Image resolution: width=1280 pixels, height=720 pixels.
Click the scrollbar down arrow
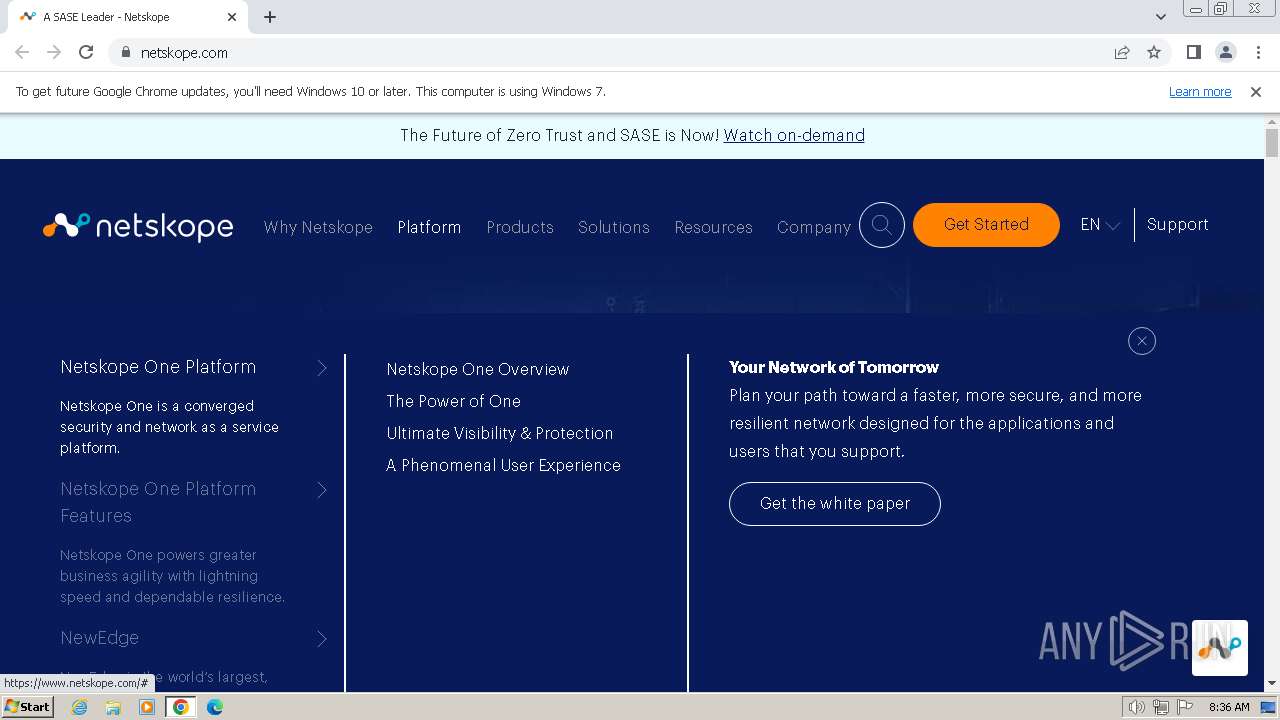(x=1272, y=684)
